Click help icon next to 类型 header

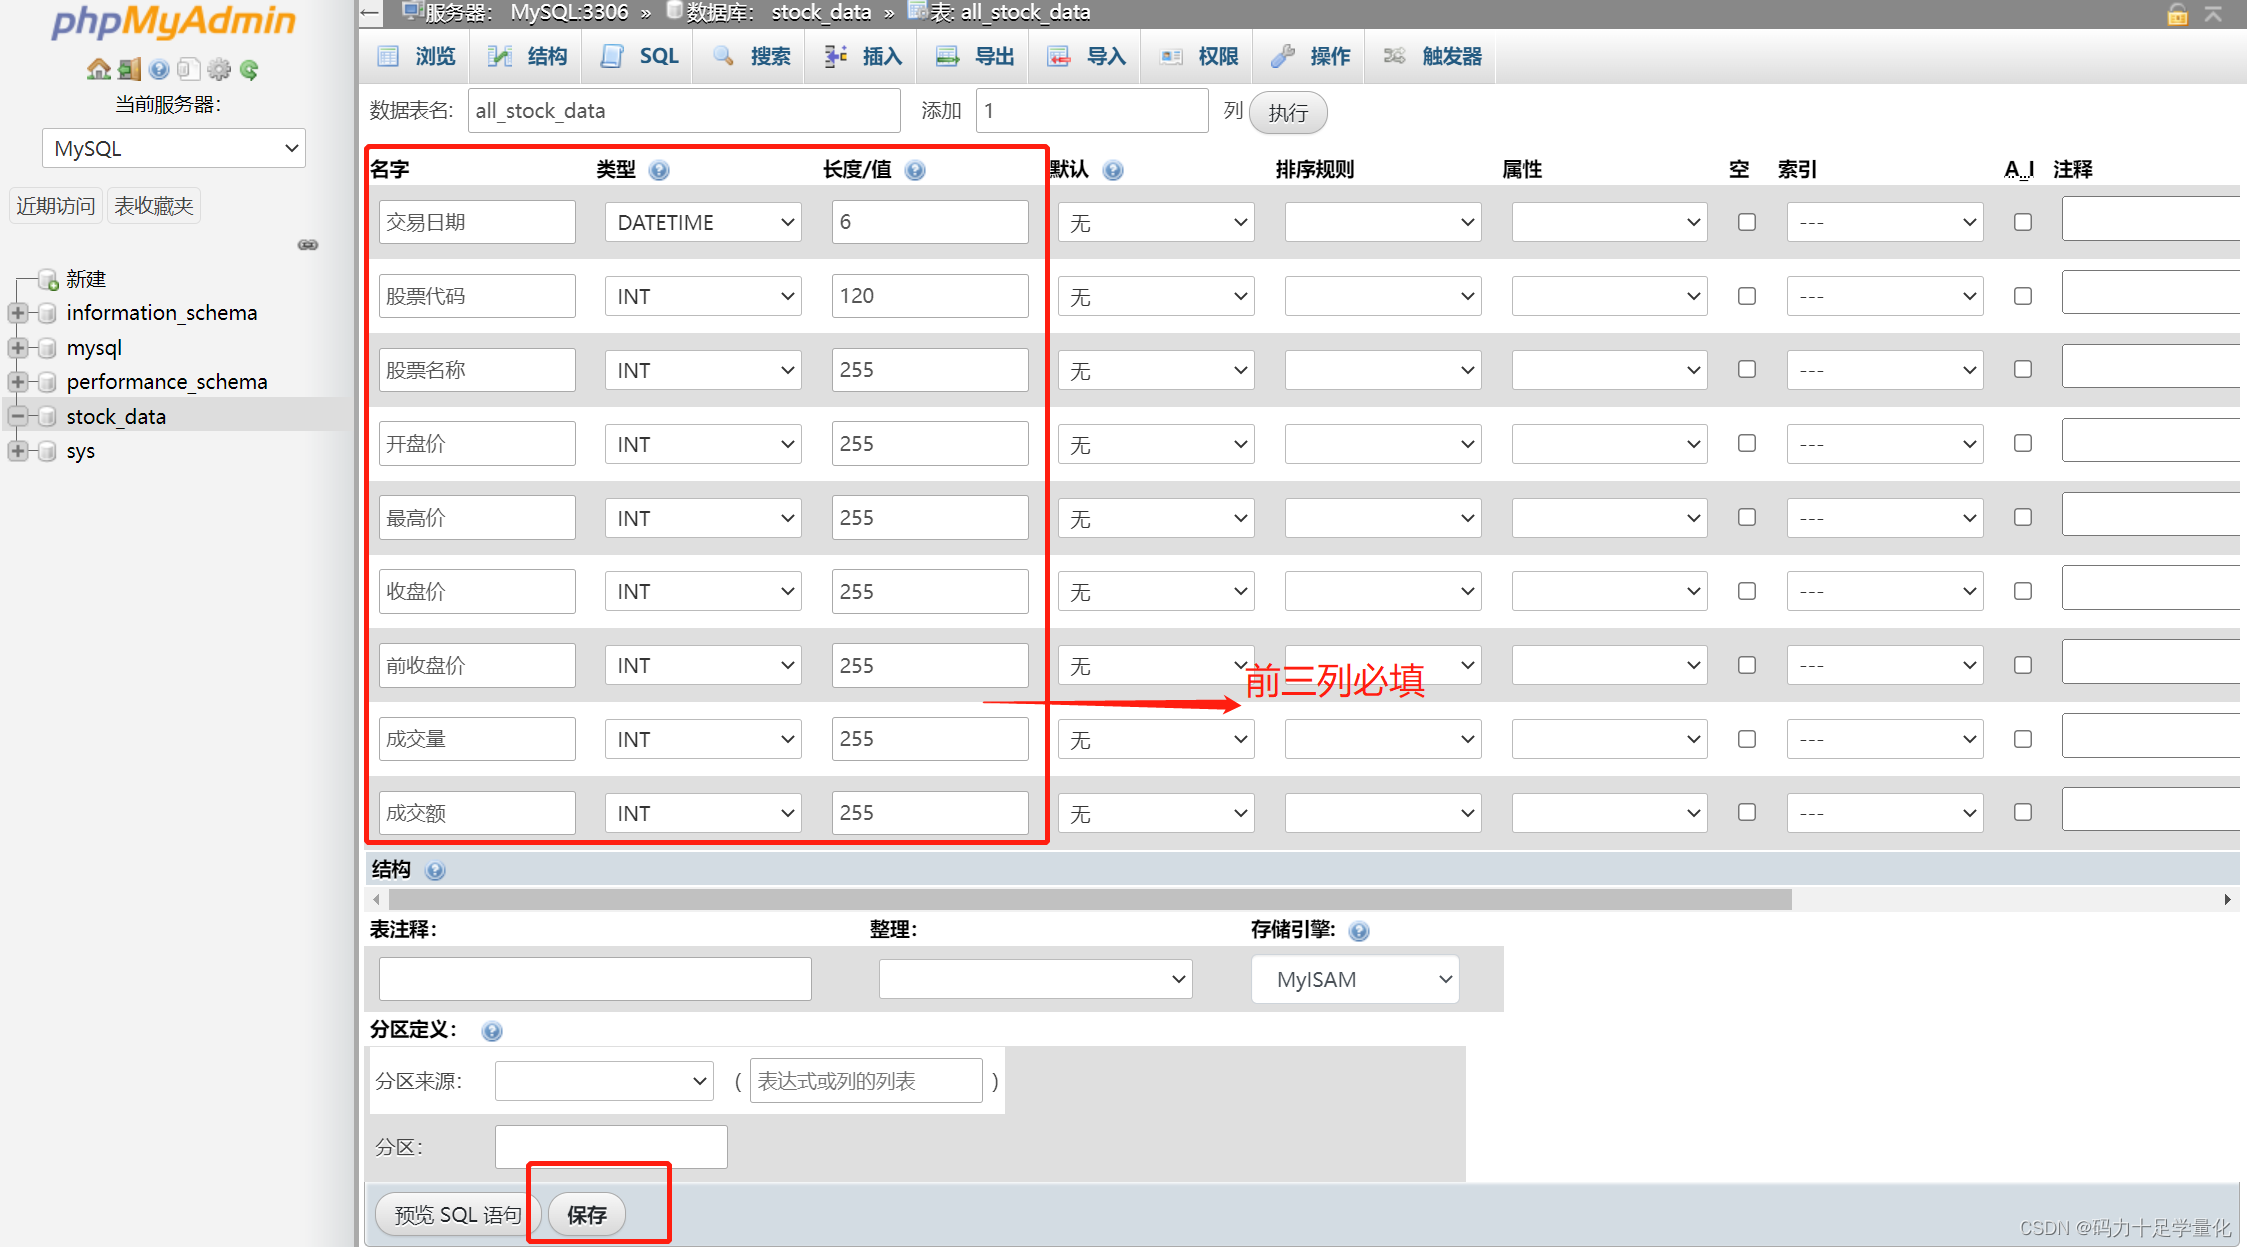coord(658,170)
